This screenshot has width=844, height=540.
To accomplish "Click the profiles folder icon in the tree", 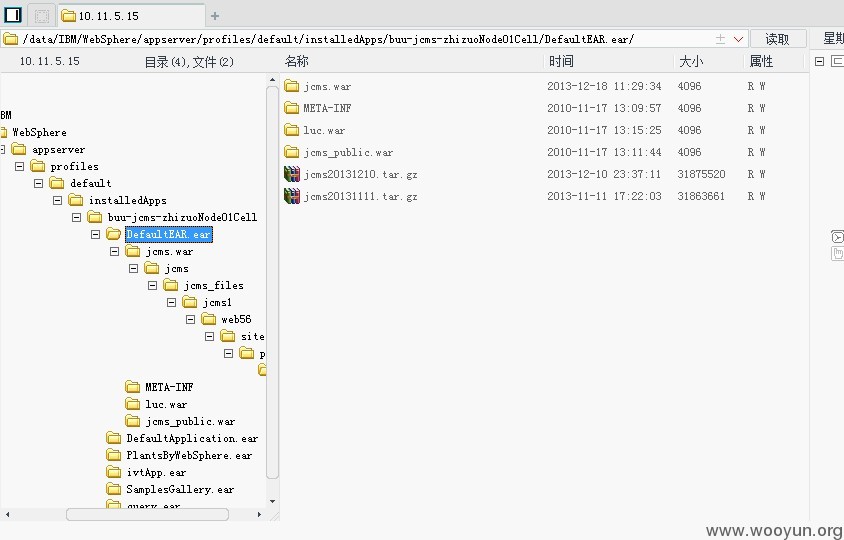I will (38, 166).
